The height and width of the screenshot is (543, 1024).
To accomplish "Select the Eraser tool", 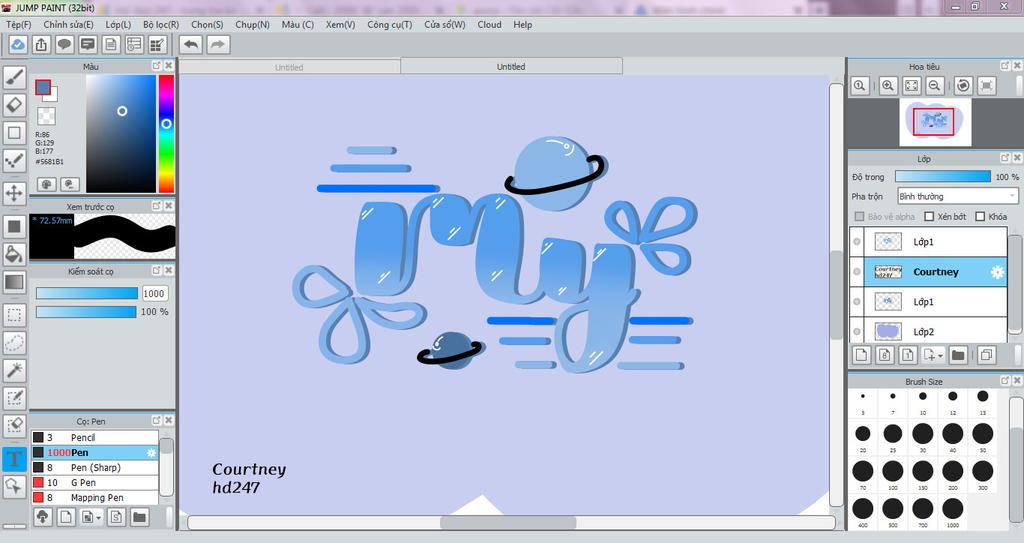I will [x=14, y=105].
